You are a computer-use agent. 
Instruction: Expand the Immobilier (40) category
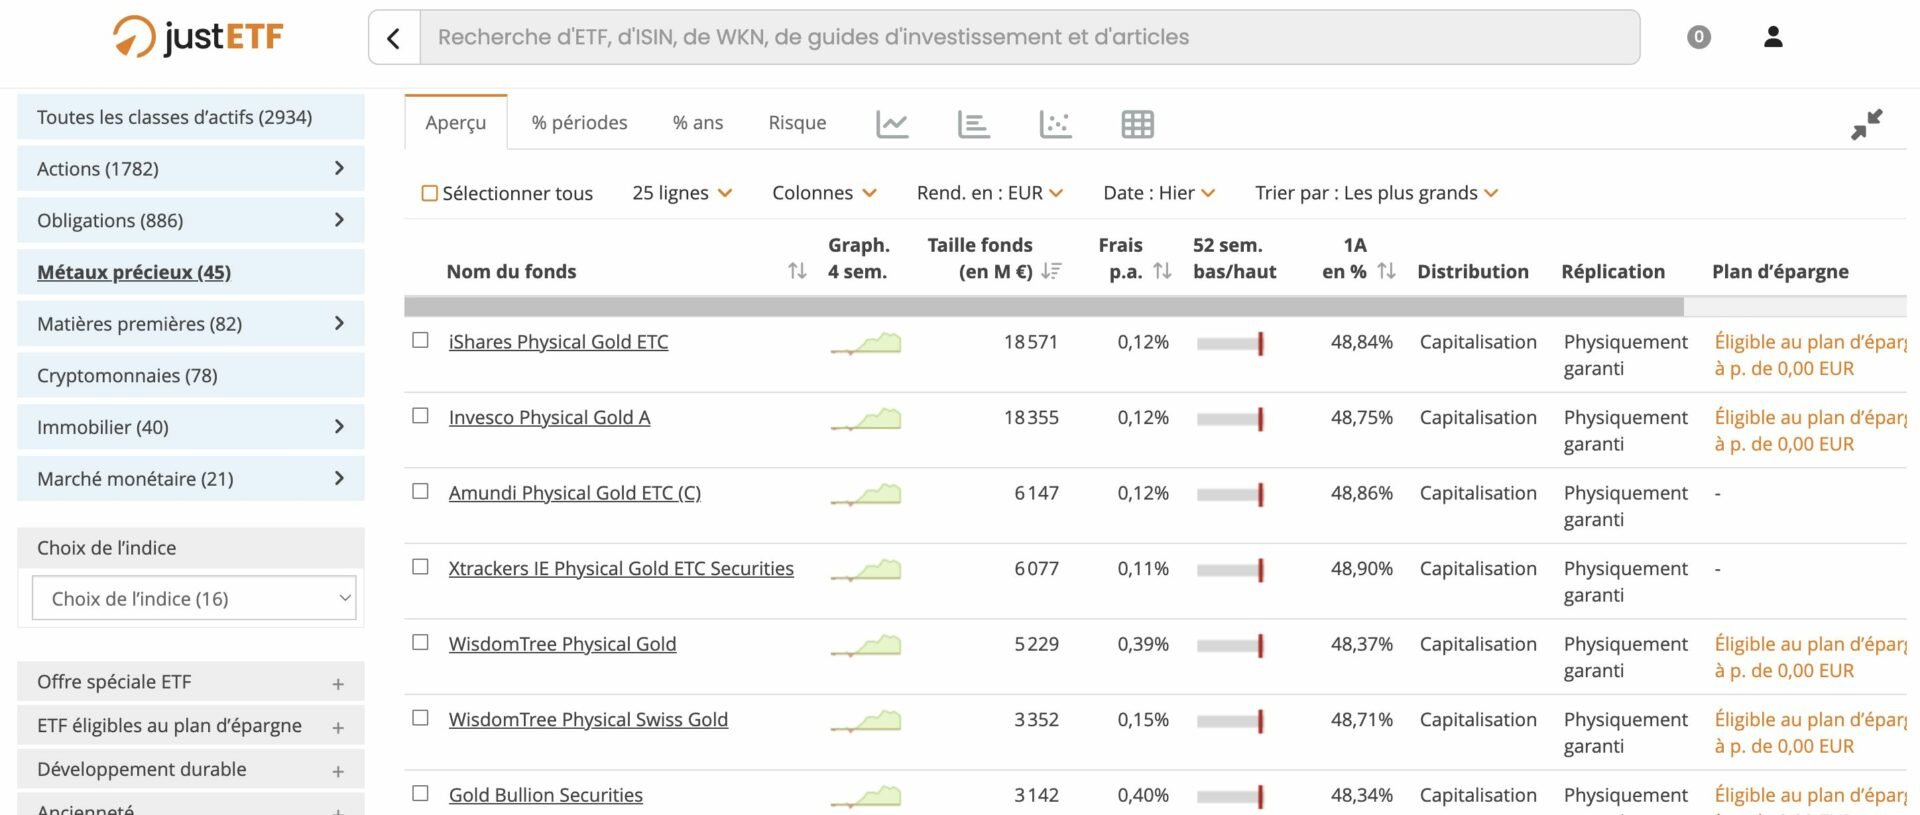click(191, 427)
